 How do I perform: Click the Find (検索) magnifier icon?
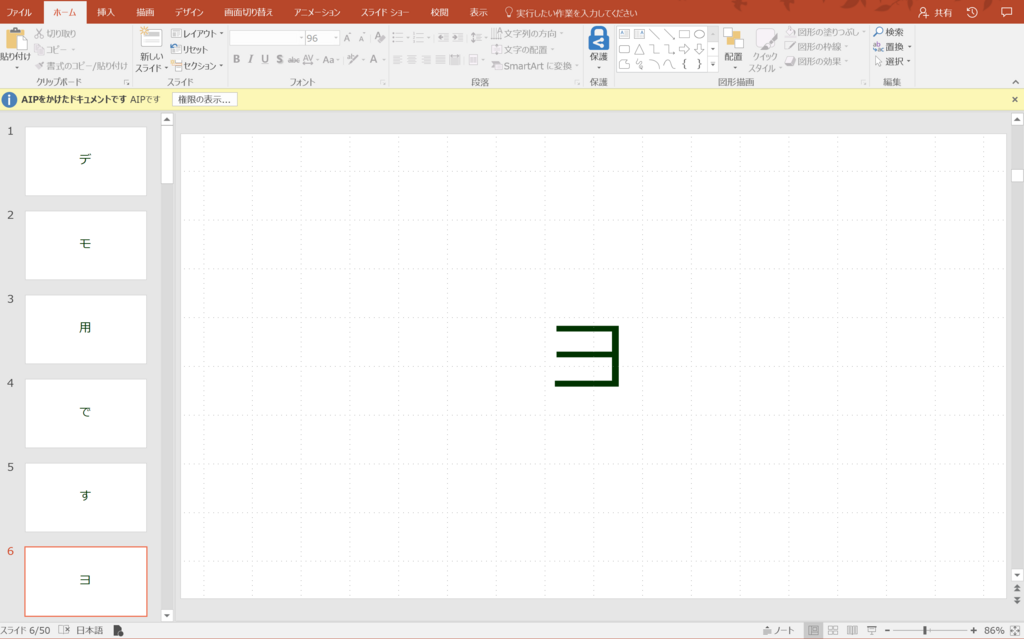point(878,31)
